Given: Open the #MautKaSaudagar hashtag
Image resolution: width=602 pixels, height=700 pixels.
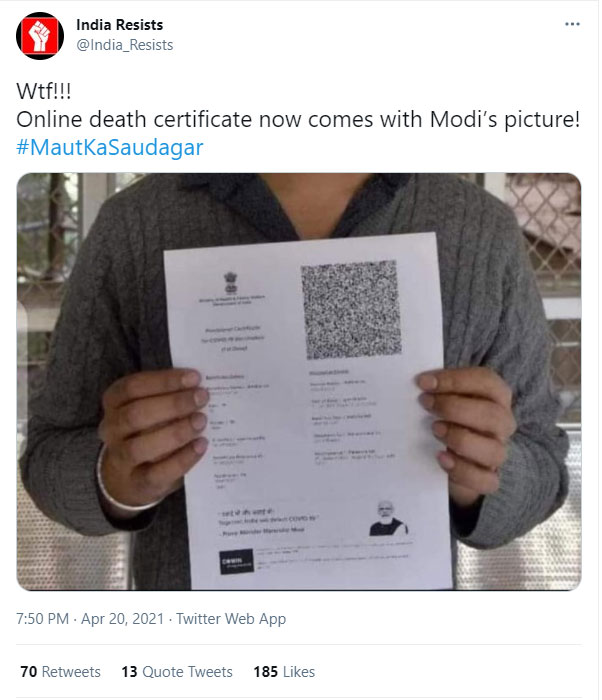Looking at the screenshot, I should point(110,147).
